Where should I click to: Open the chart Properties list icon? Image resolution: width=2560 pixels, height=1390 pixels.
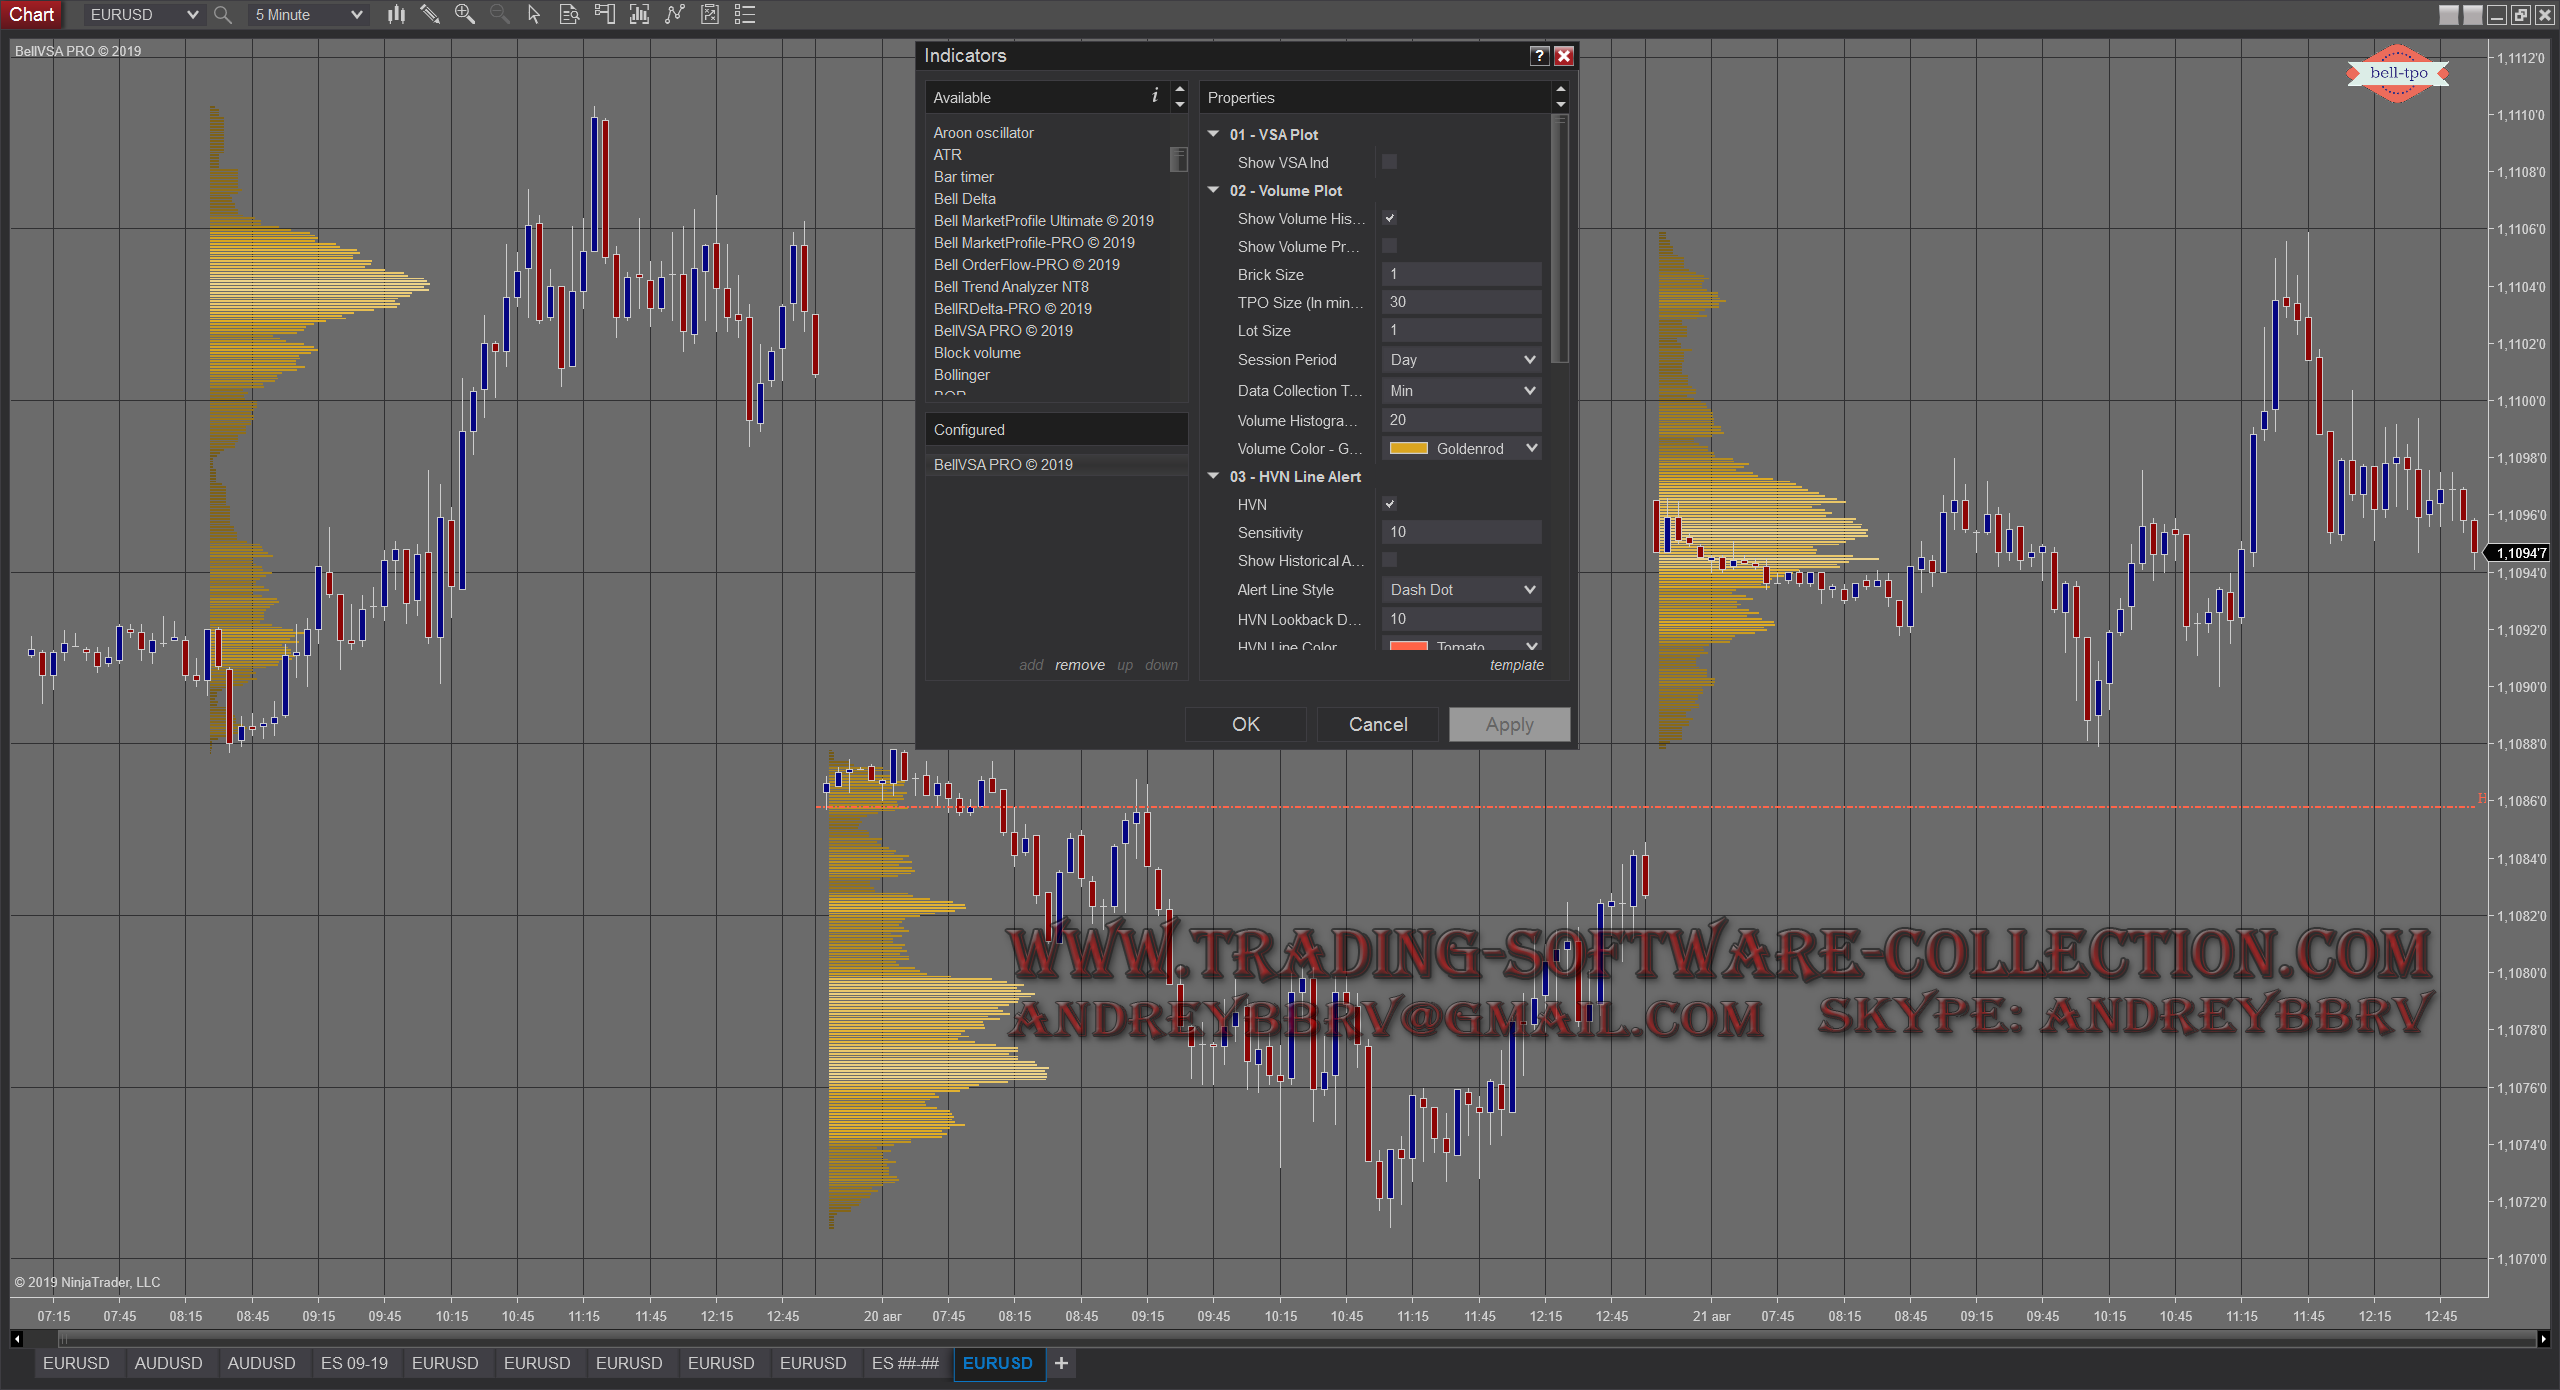[x=745, y=14]
